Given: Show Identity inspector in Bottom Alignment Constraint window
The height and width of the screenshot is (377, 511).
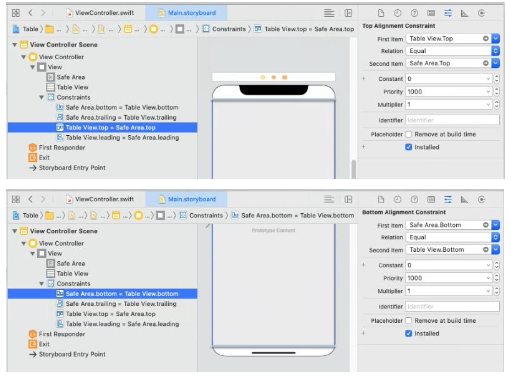Looking at the screenshot, I should click(431, 199).
